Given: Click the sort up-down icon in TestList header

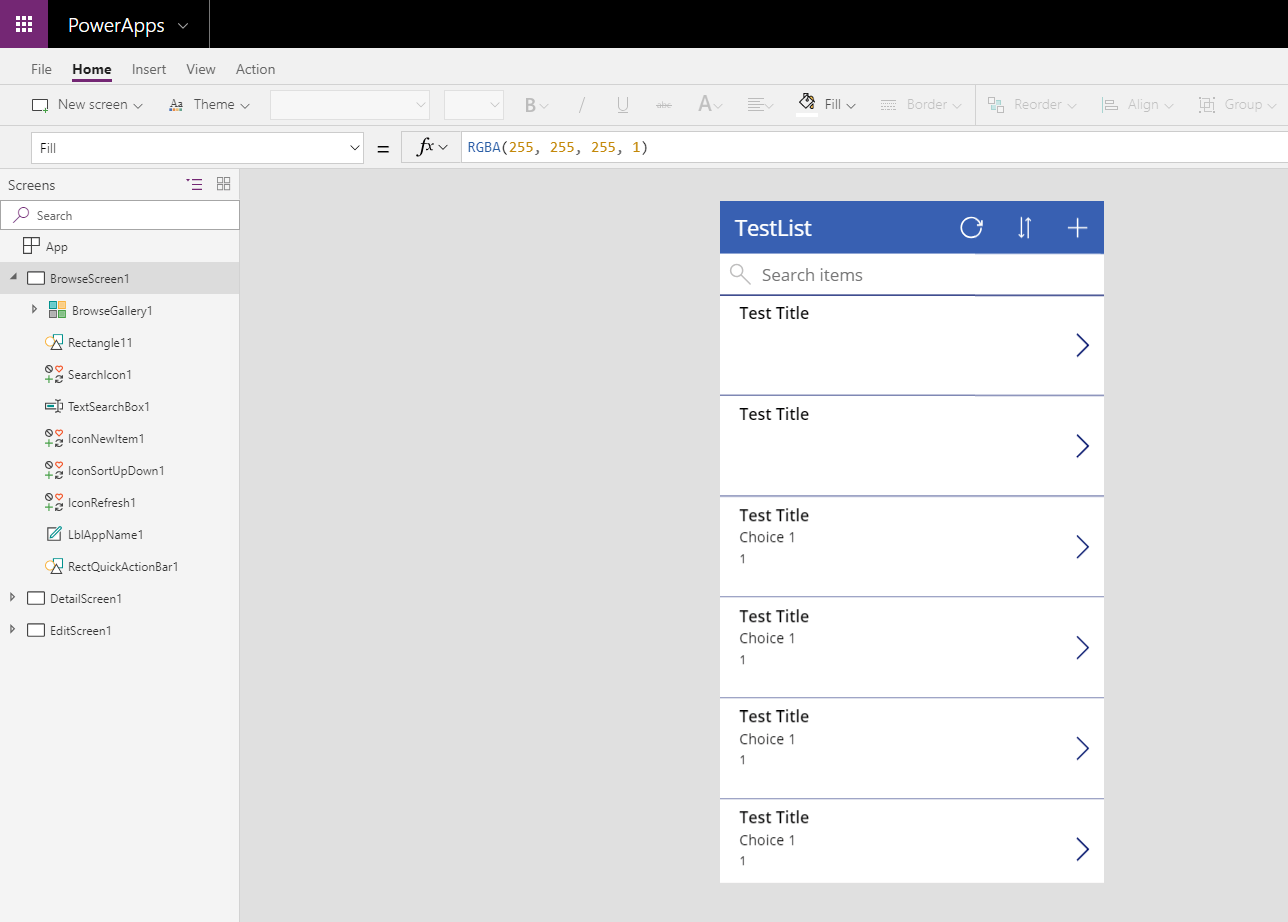Looking at the screenshot, I should (1024, 228).
